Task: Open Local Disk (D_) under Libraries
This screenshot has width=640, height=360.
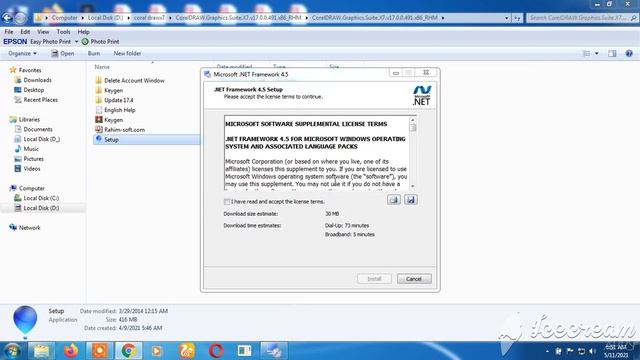Action: 41,139
